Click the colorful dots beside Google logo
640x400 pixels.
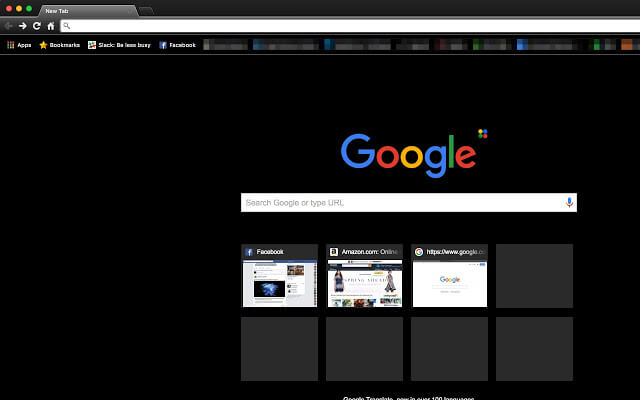coord(482,133)
